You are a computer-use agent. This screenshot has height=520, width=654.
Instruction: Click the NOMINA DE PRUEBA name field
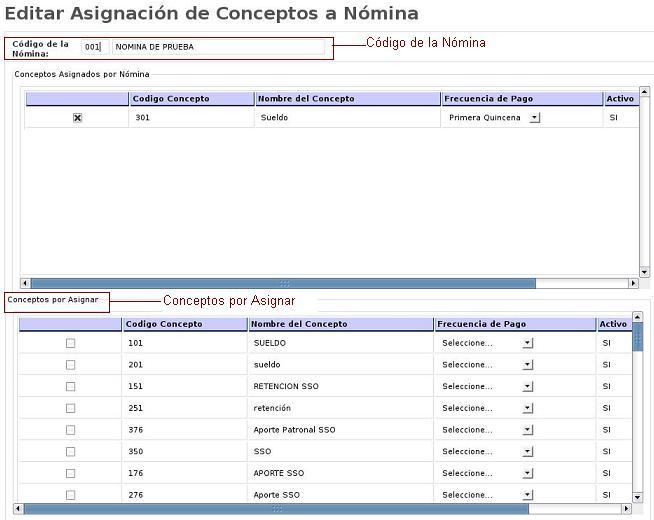coord(217,47)
